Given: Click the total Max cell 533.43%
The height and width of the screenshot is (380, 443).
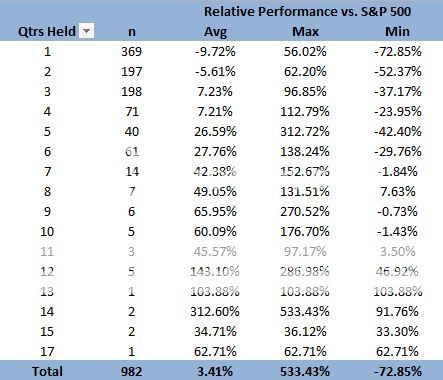Looking at the screenshot, I should click(305, 371).
